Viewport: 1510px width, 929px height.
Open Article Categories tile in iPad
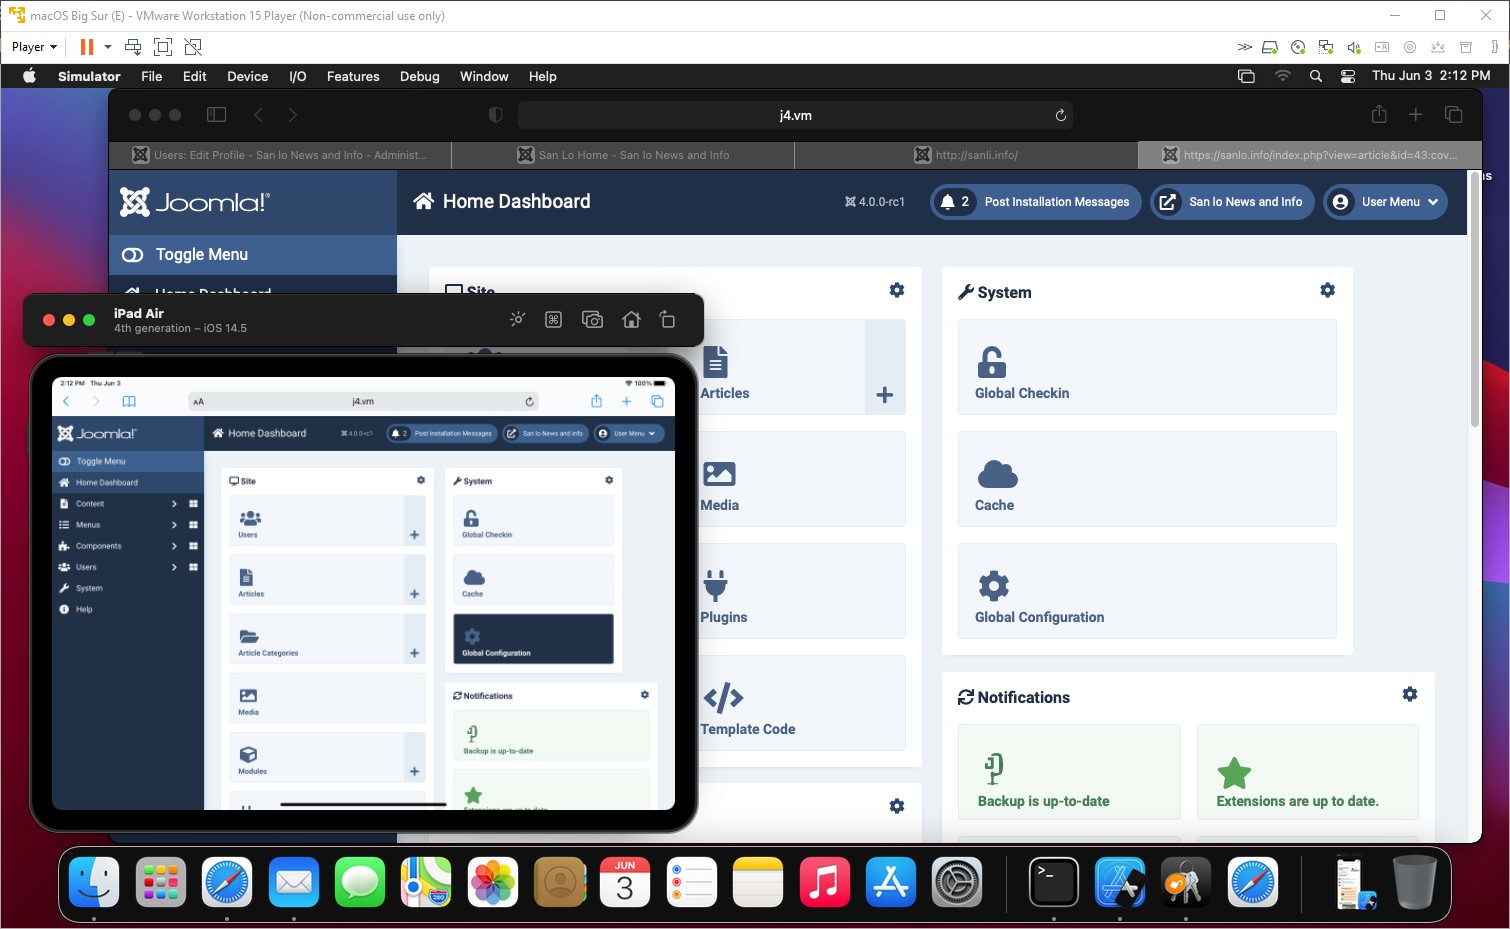317,638
